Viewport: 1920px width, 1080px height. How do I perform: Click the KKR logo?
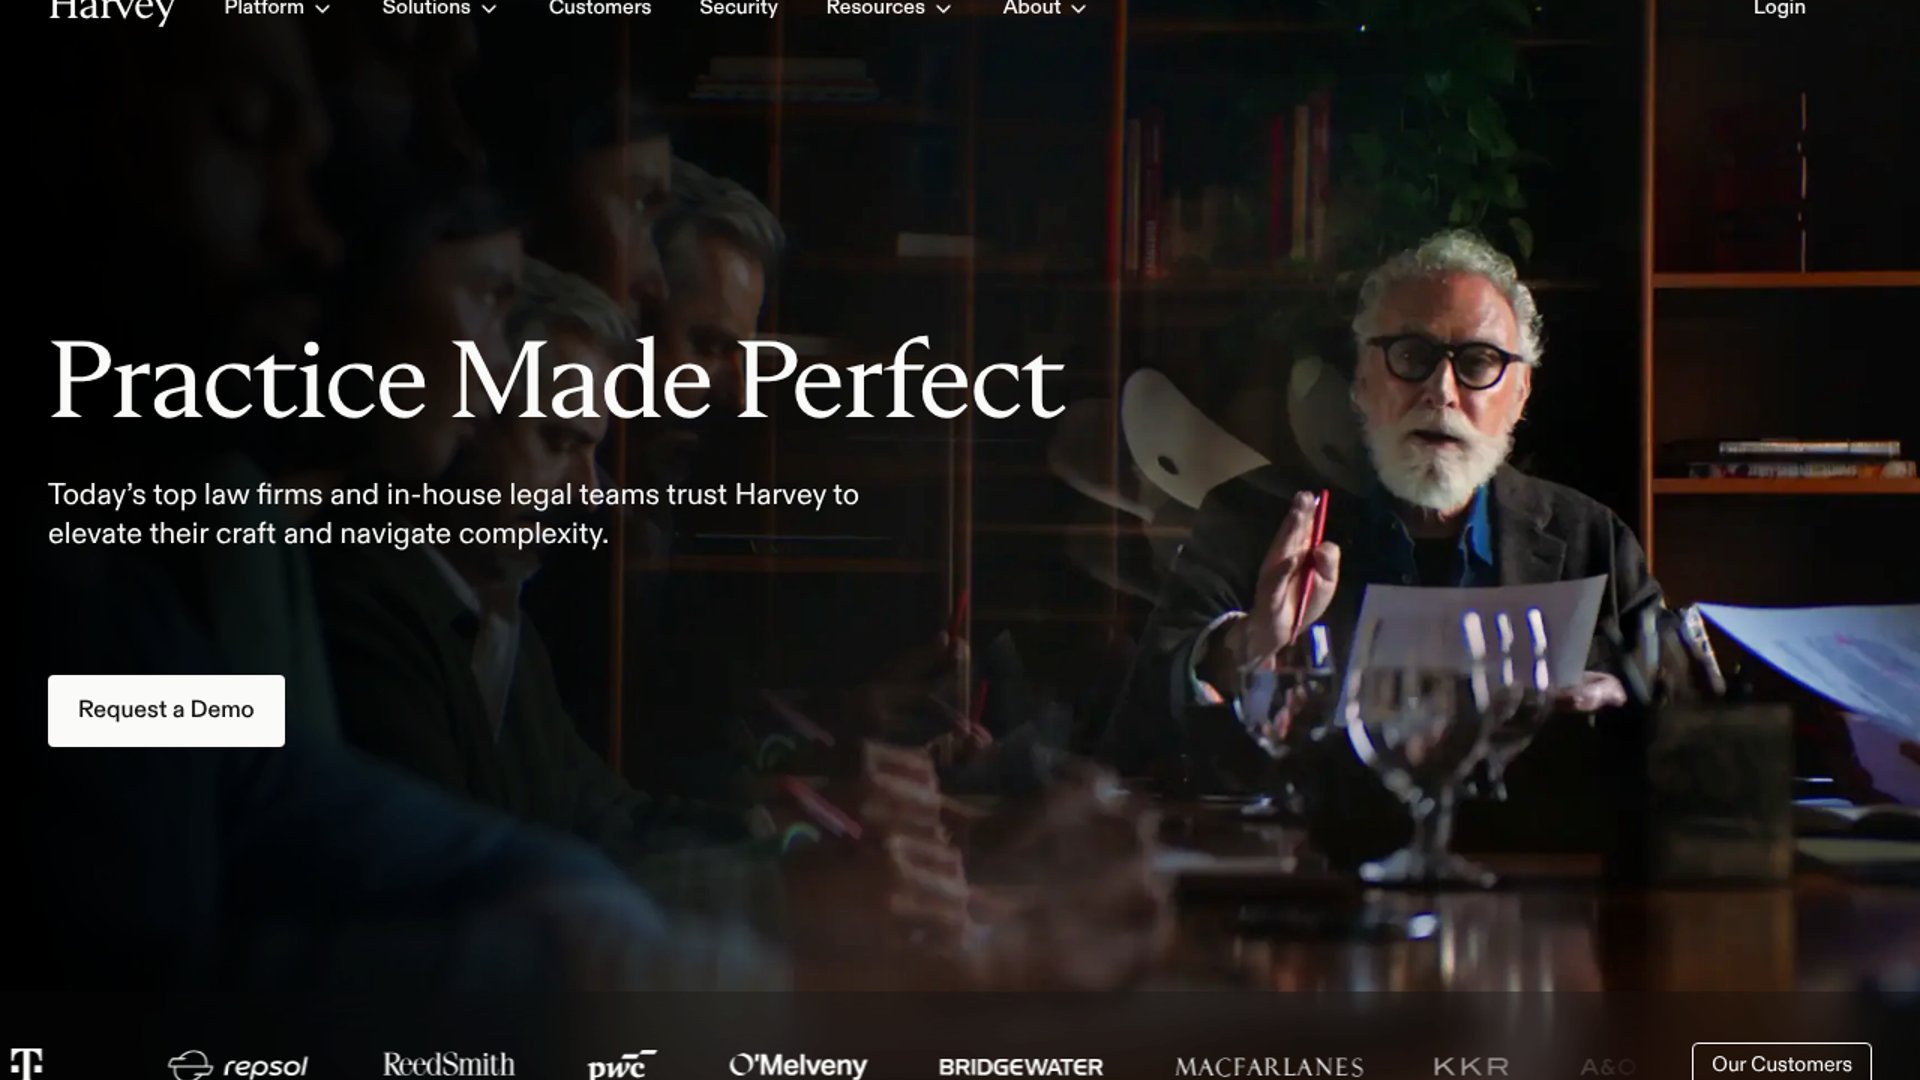[1471, 1067]
